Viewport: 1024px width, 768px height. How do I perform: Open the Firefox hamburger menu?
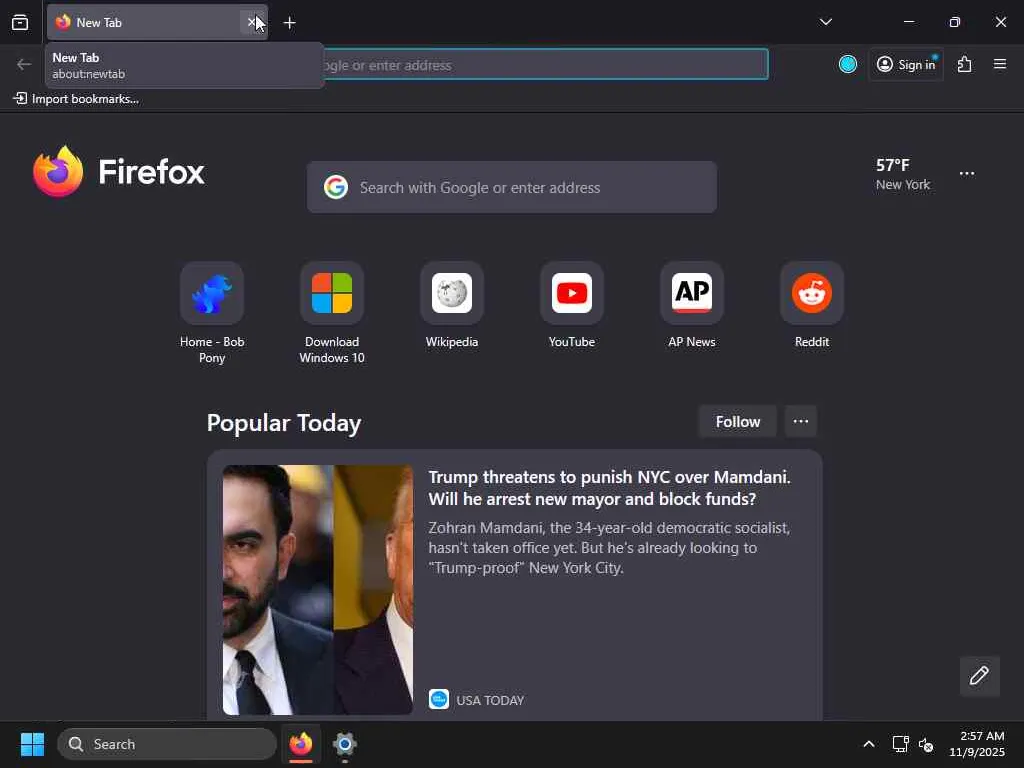(x=1000, y=64)
